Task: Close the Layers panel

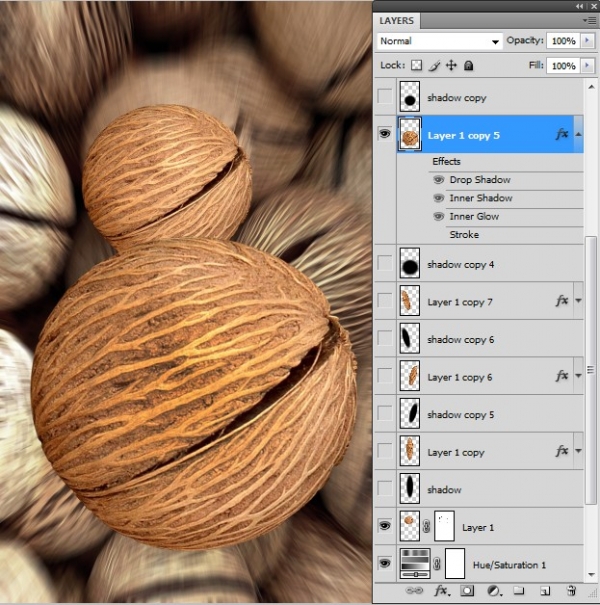Action: (x=593, y=7)
